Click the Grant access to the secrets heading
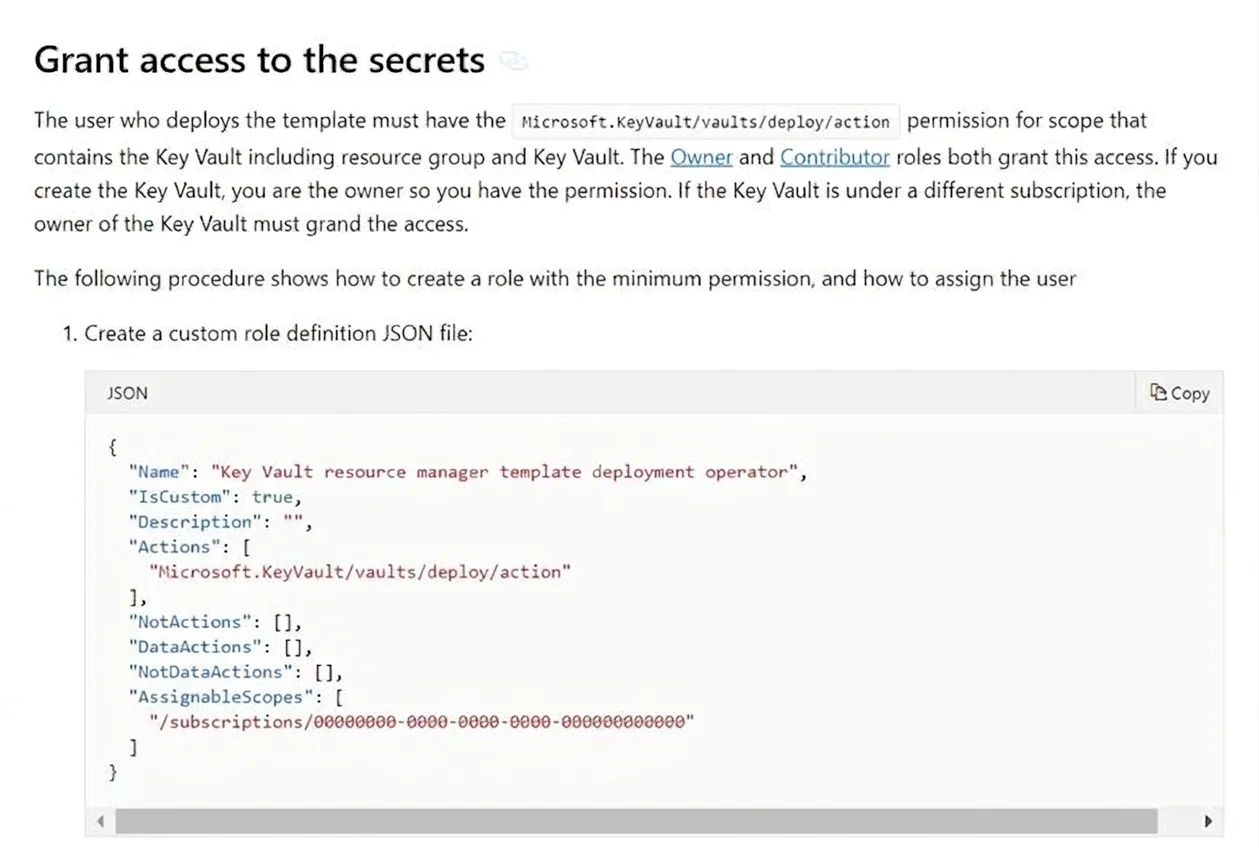This screenshot has width=1259, height=848. click(x=259, y=60)
